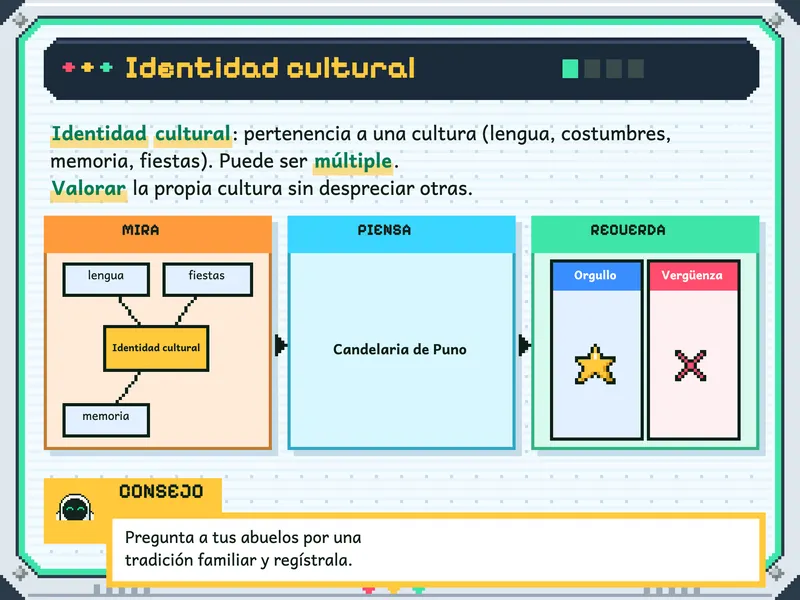Select the Vergüenza column header
The image size is (800, 600).
(x=693, y=276)
